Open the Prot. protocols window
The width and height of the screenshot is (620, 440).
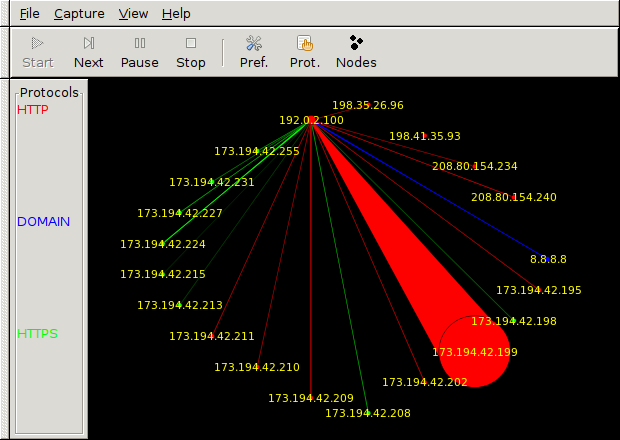(x=305, y=44)
